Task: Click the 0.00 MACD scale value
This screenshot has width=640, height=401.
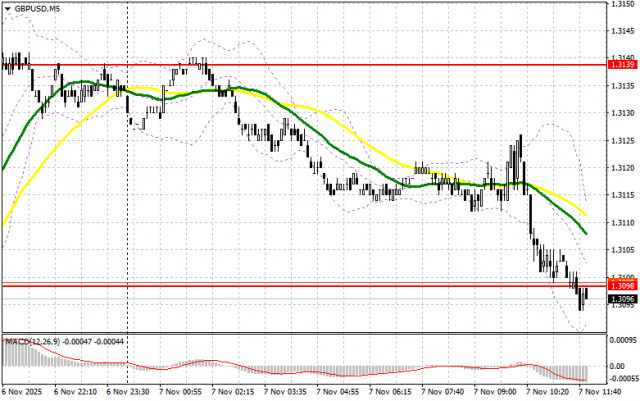Action: tap(616, 366)
